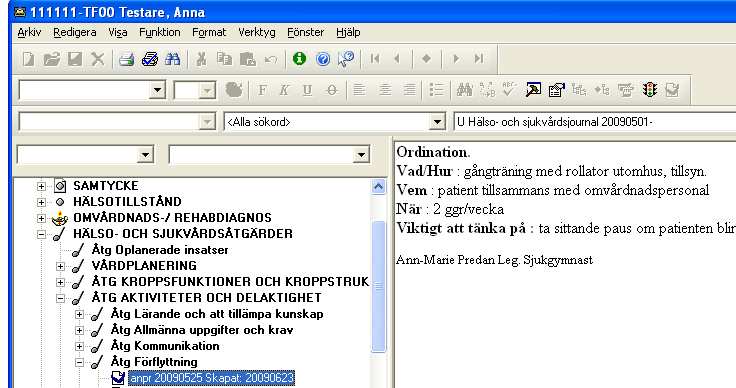Expand the HÄLSOTILLSTÅND tree node
The width and height of the screenshot is (736, 388).
(41, 202)
